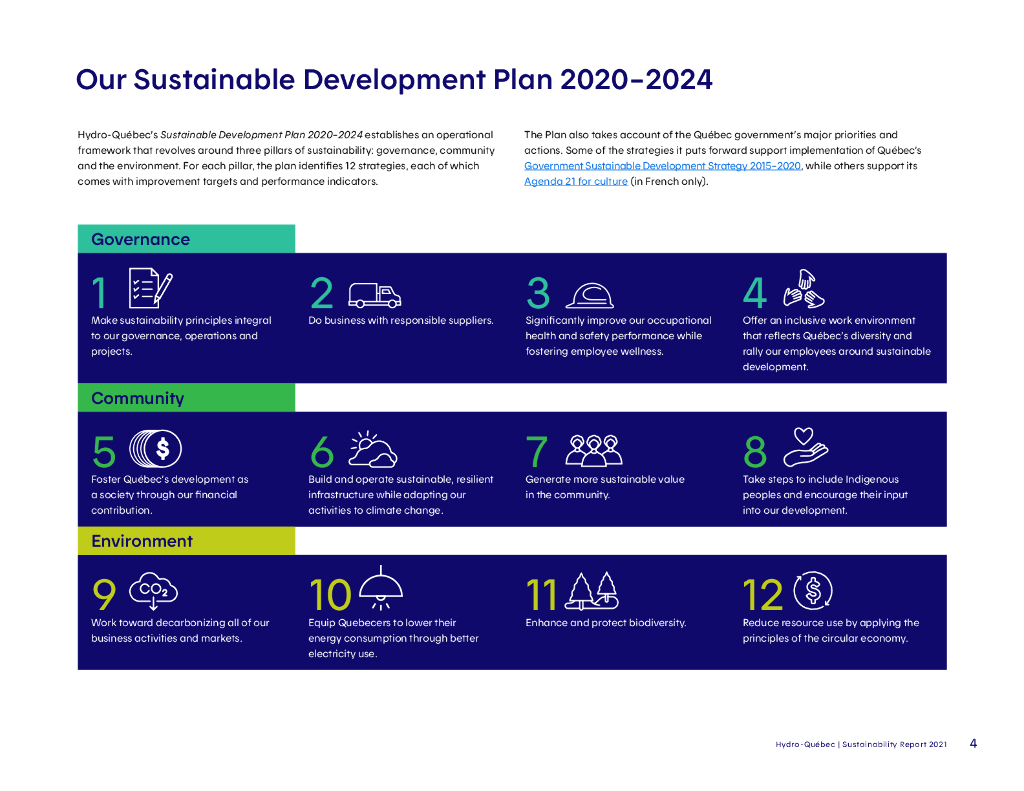The image size is (1024, 791).
Task: Click 'Foster Québec's development as a society' text
Action: 170,494
